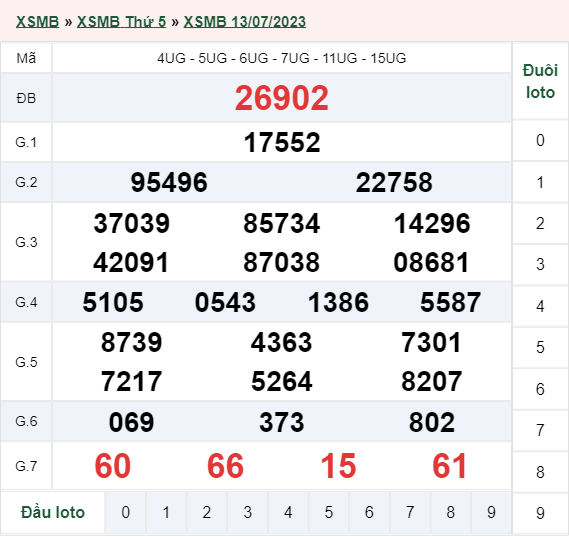Select Đầu loto digit 2
Image resolution: width=569 pixels, height=536 pixels.
click(x=207, y=512)
